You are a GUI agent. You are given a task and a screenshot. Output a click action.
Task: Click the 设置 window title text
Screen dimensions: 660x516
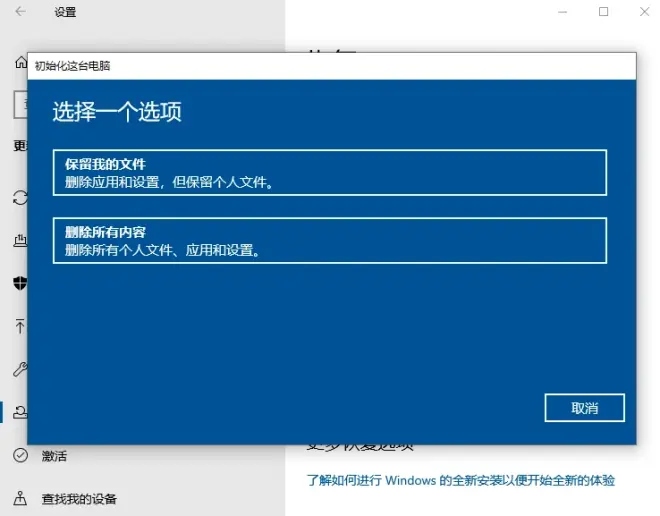(65, 12)
